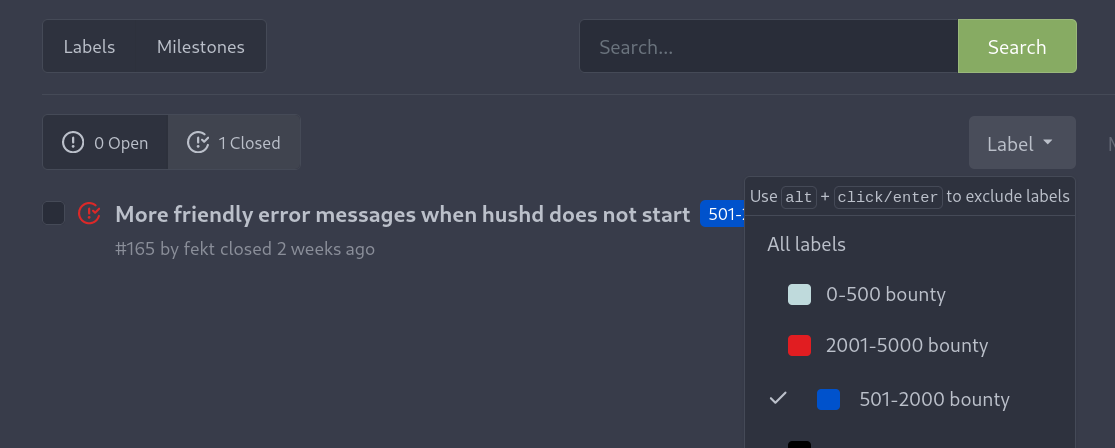This screenshot has height=448, width=1115.
Task: Choose the "0-500 bounty" label text
Action: coord(885,294)
